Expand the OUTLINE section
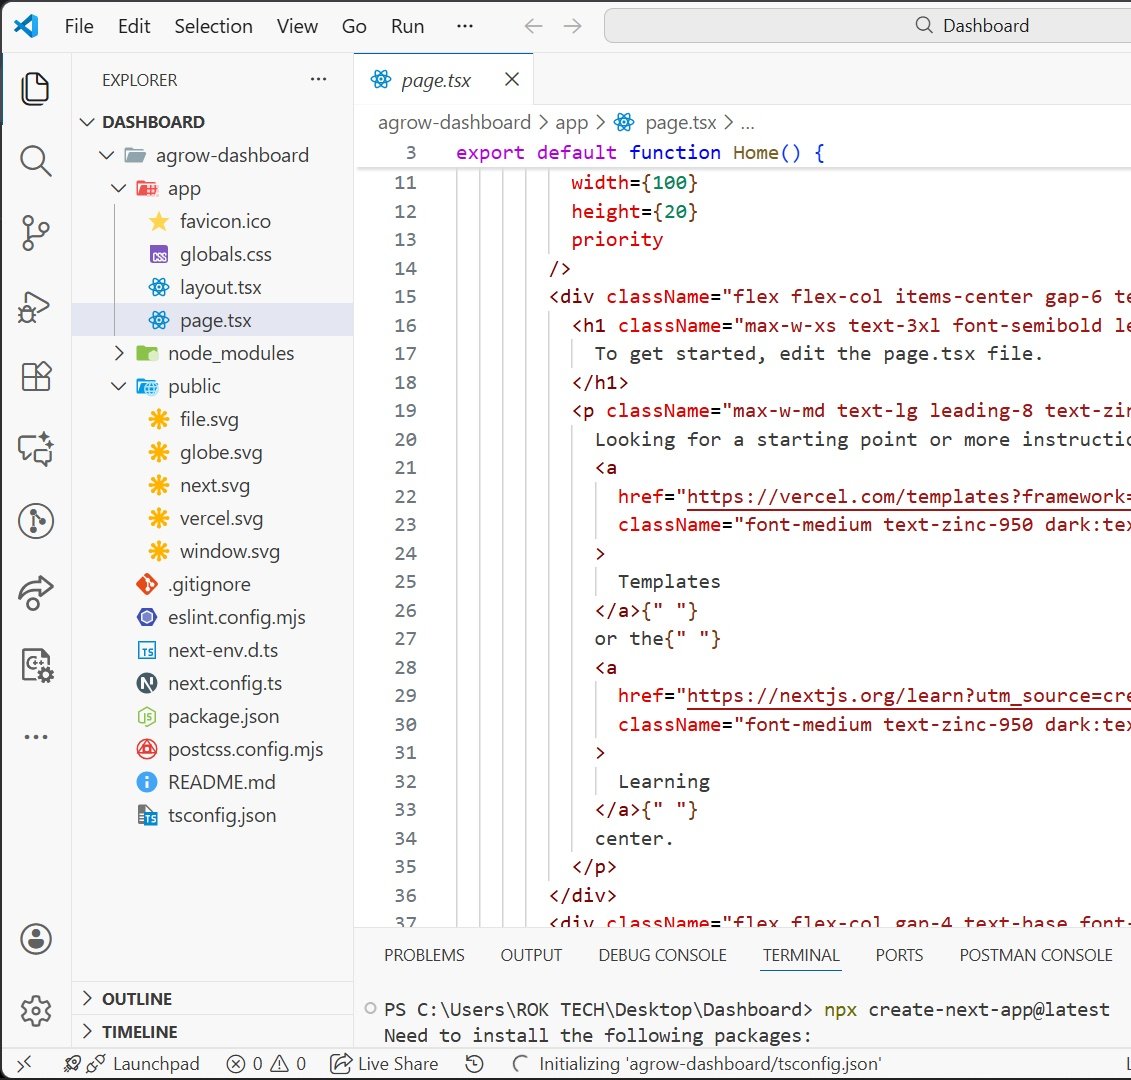1131x1080 pixels. (x=87, y=998)
